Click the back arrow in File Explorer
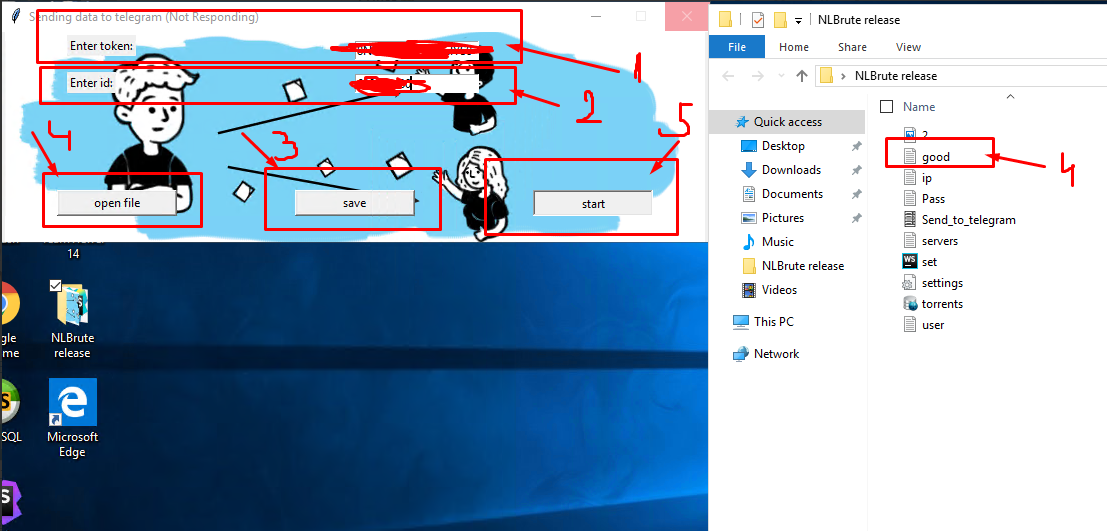The width and height of the screenshot is (1107, 531). click(x=728, y=76)
